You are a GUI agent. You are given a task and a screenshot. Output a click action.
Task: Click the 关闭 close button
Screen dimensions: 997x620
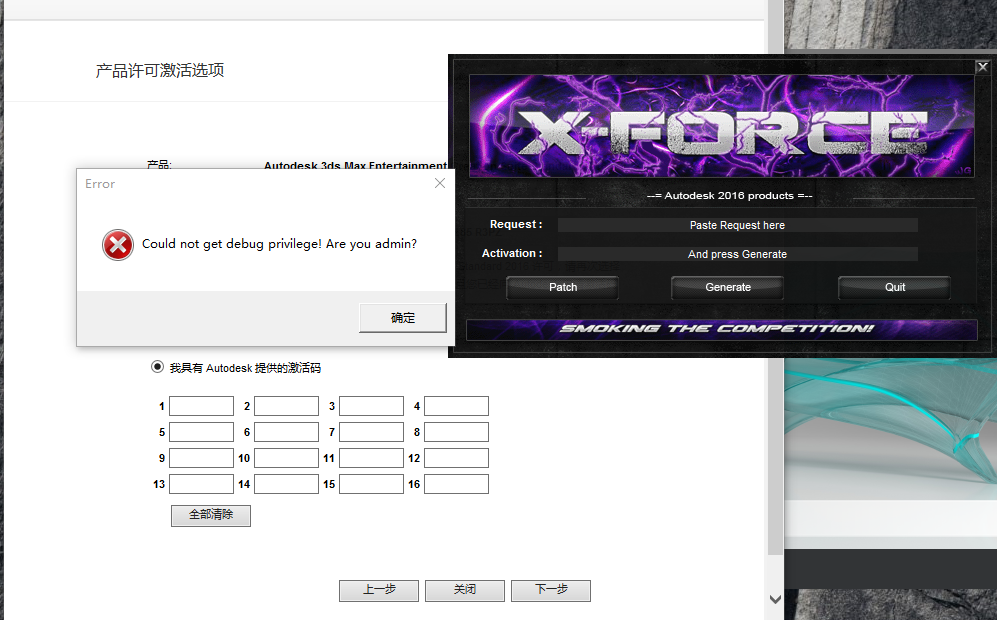465,590
